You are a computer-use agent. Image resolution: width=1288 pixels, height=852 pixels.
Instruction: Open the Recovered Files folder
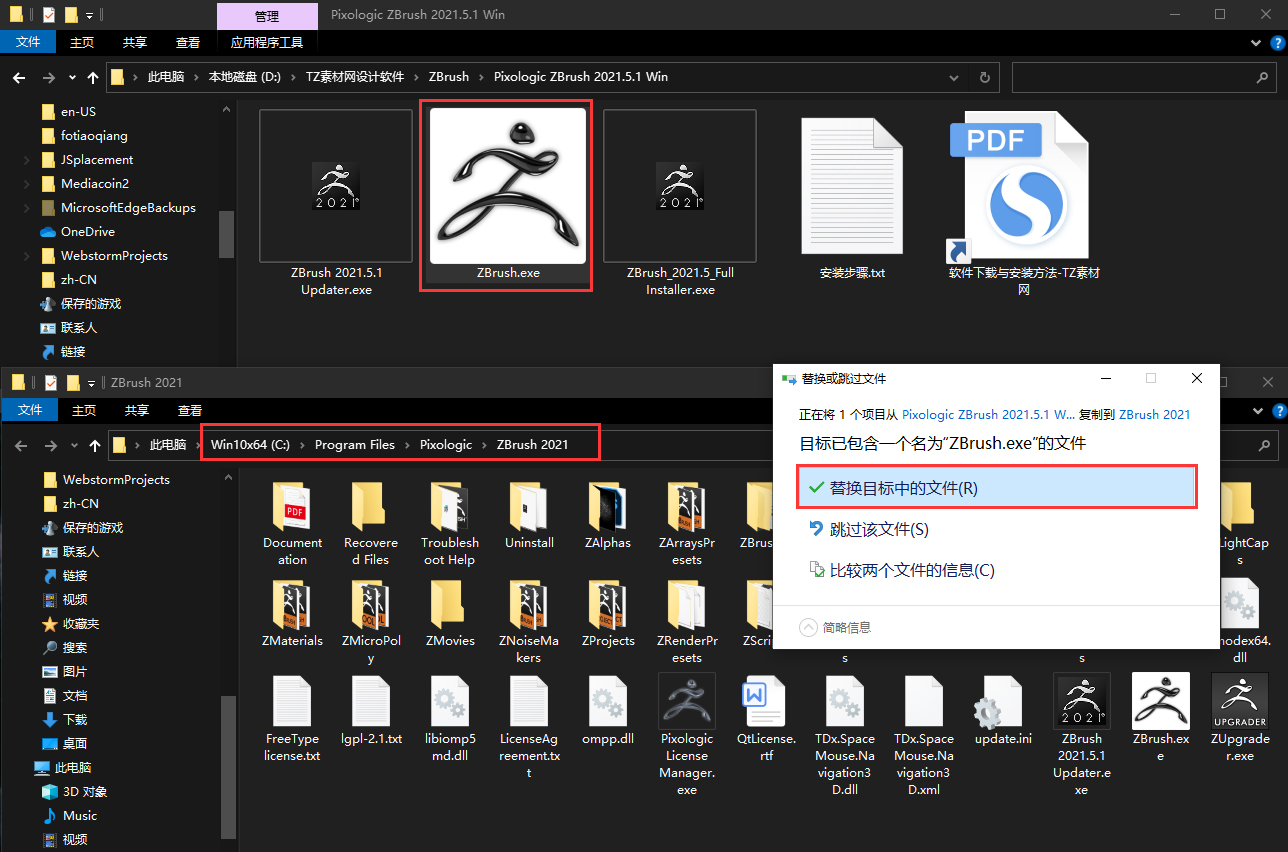(x=371, y=523)
